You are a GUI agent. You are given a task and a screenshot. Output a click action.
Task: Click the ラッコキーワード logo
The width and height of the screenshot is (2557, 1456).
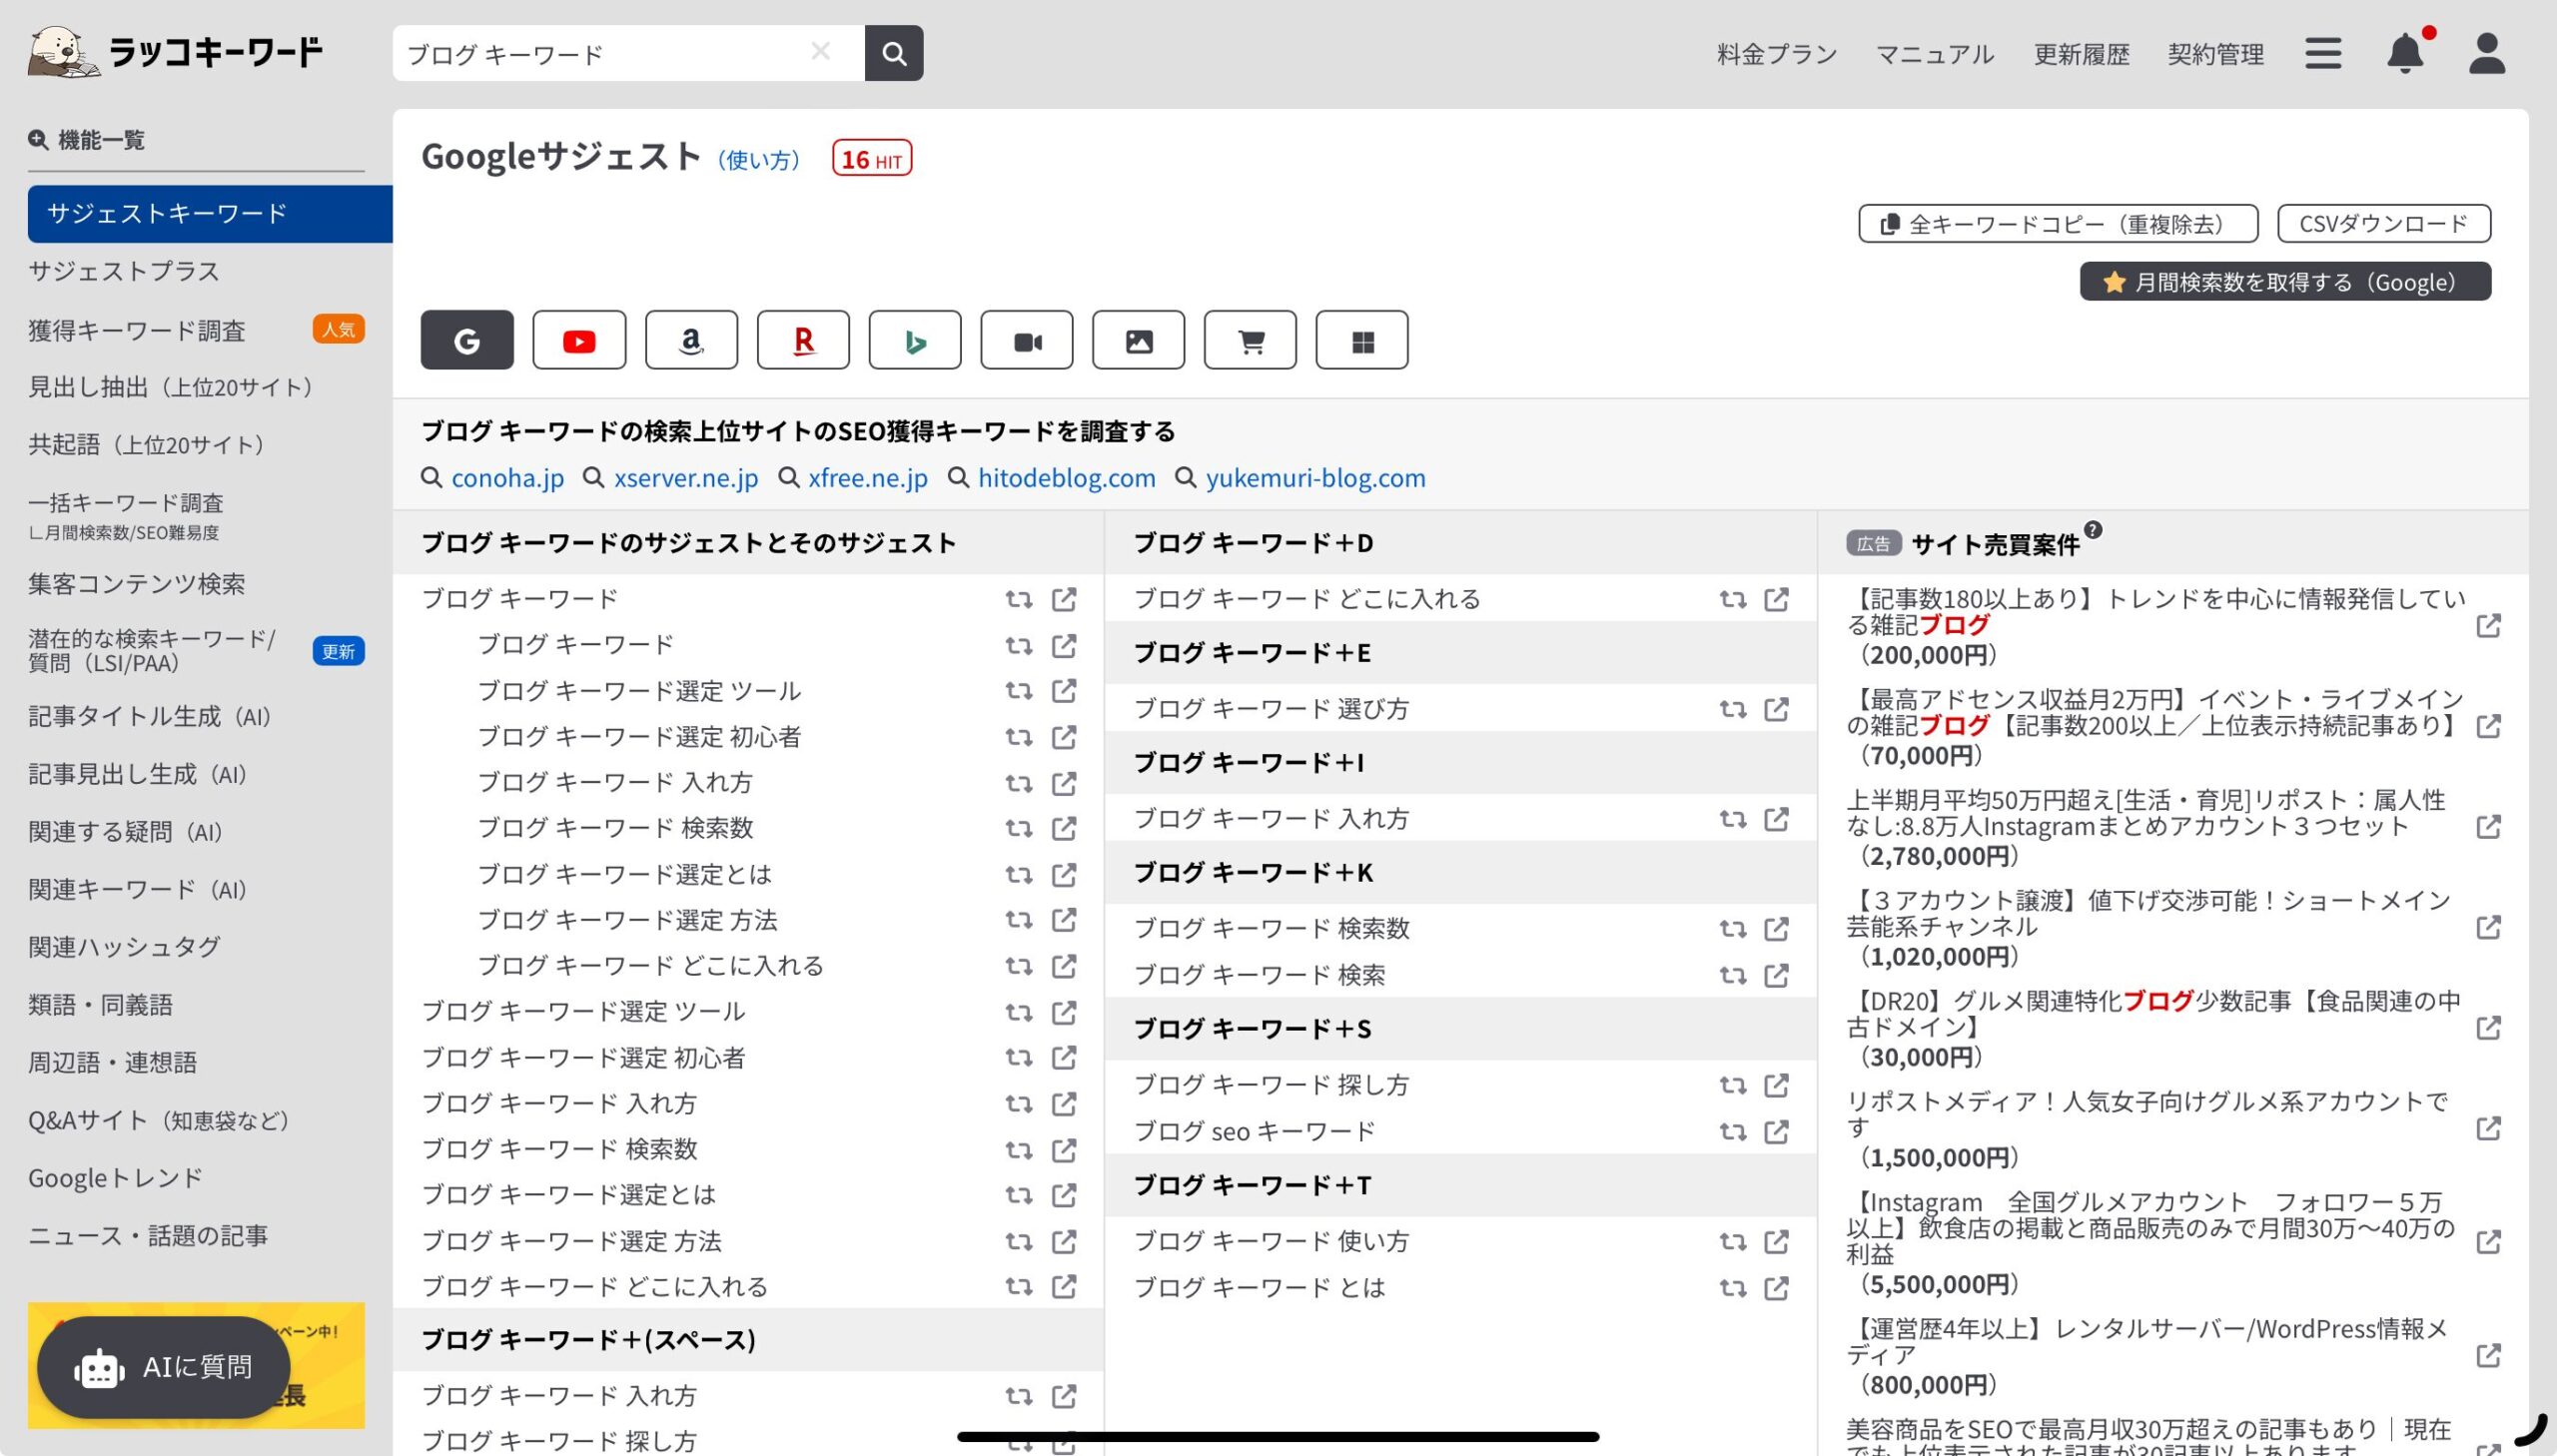pyautogui.click(x=176, y=52)
